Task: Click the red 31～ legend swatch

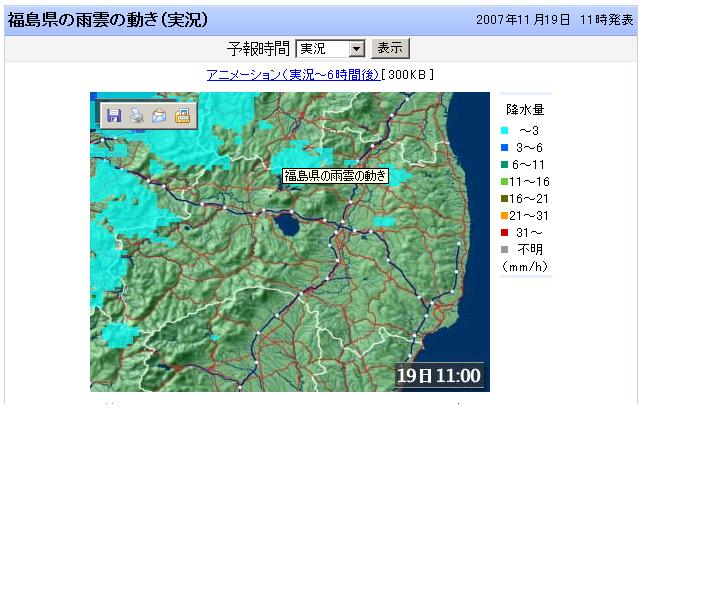Action: [505, 233]
